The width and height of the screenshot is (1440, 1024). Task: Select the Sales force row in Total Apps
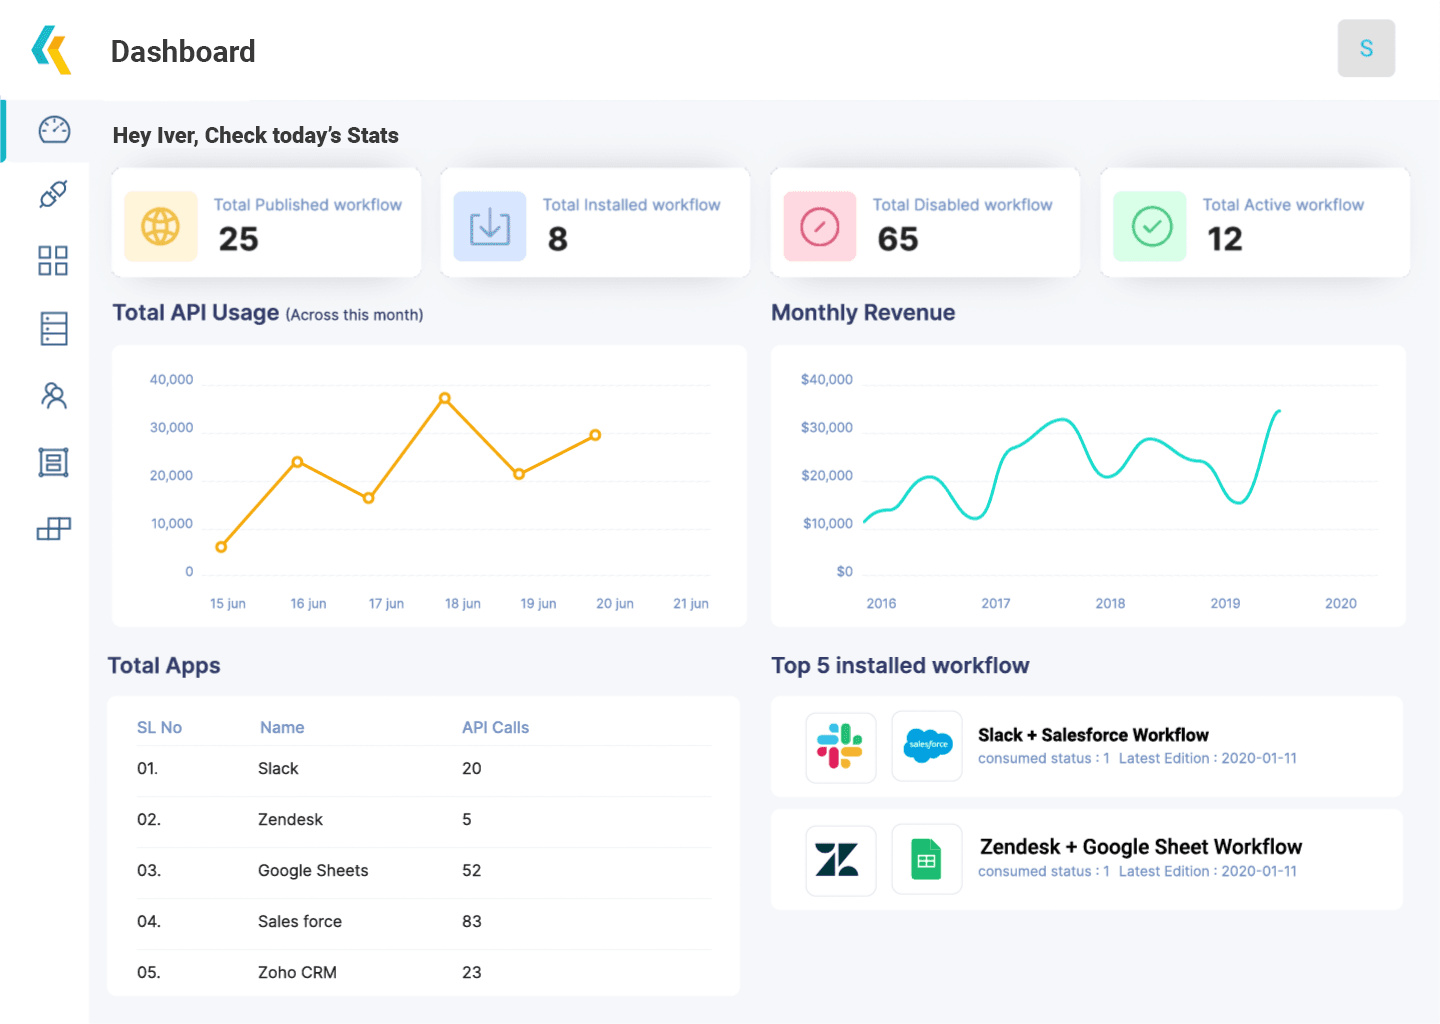pyautogui.click(x=300, y=922)
